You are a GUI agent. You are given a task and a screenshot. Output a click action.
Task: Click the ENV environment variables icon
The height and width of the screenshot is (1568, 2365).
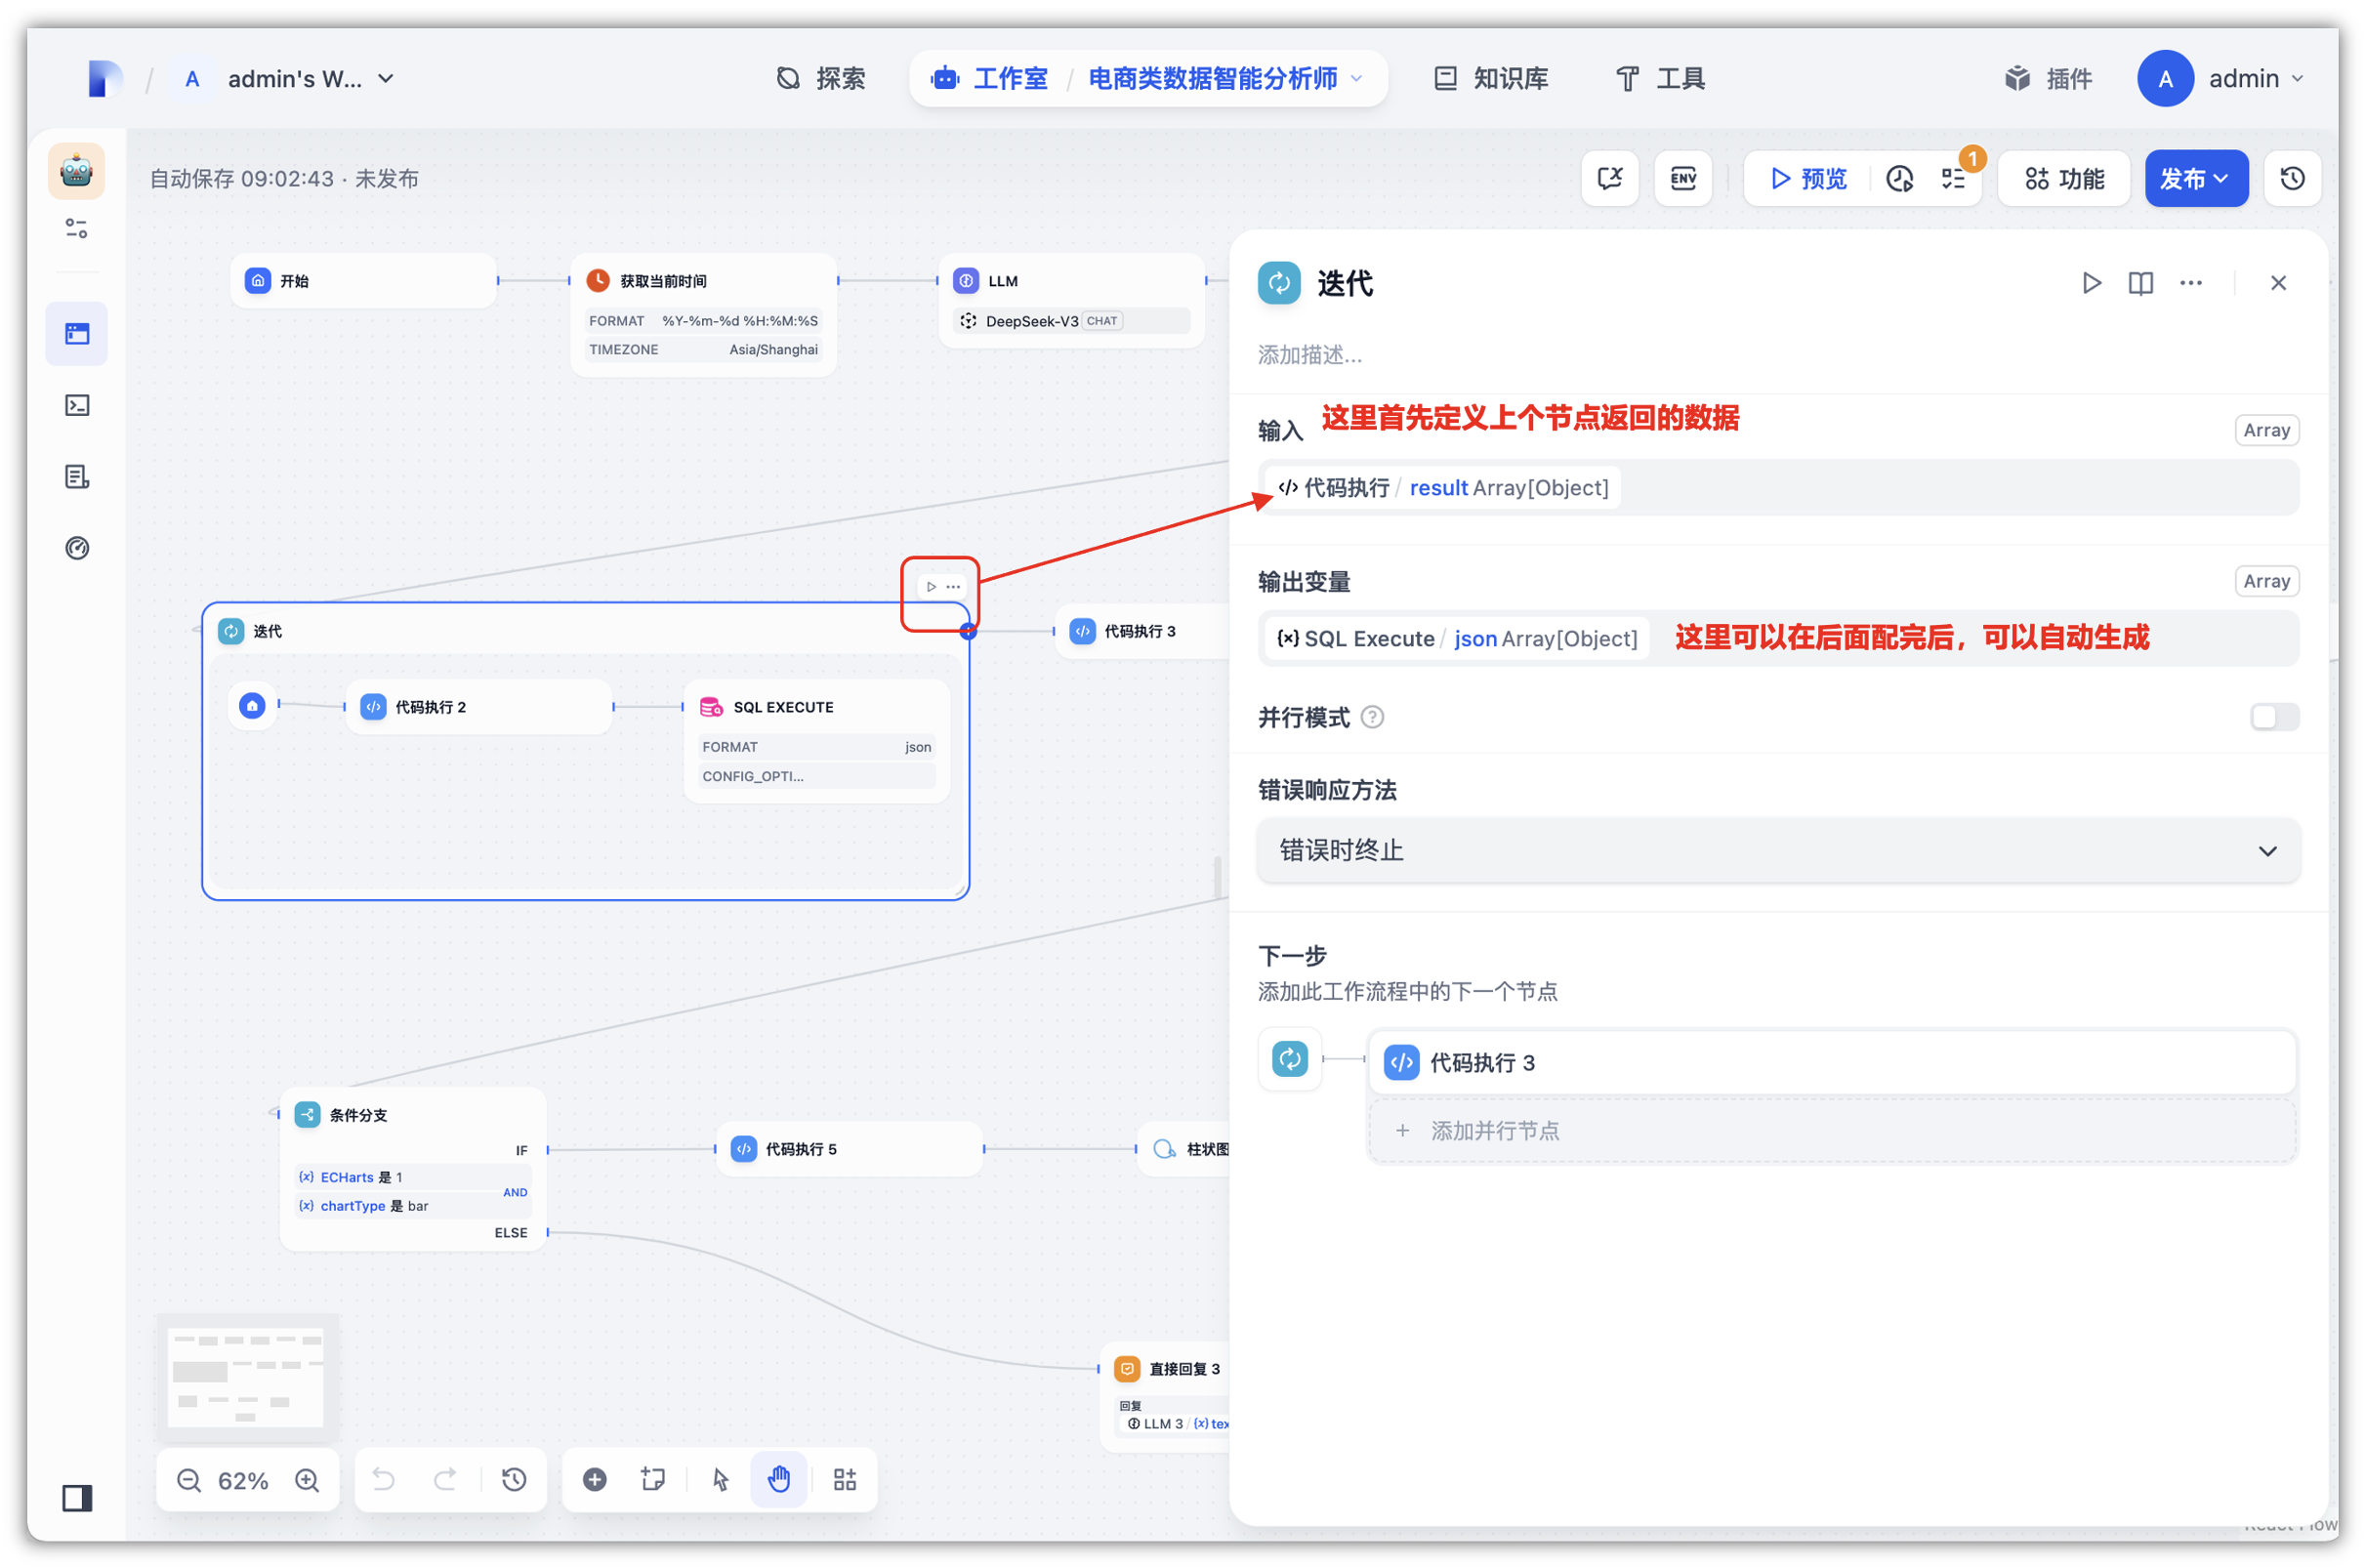(1683, 179)
